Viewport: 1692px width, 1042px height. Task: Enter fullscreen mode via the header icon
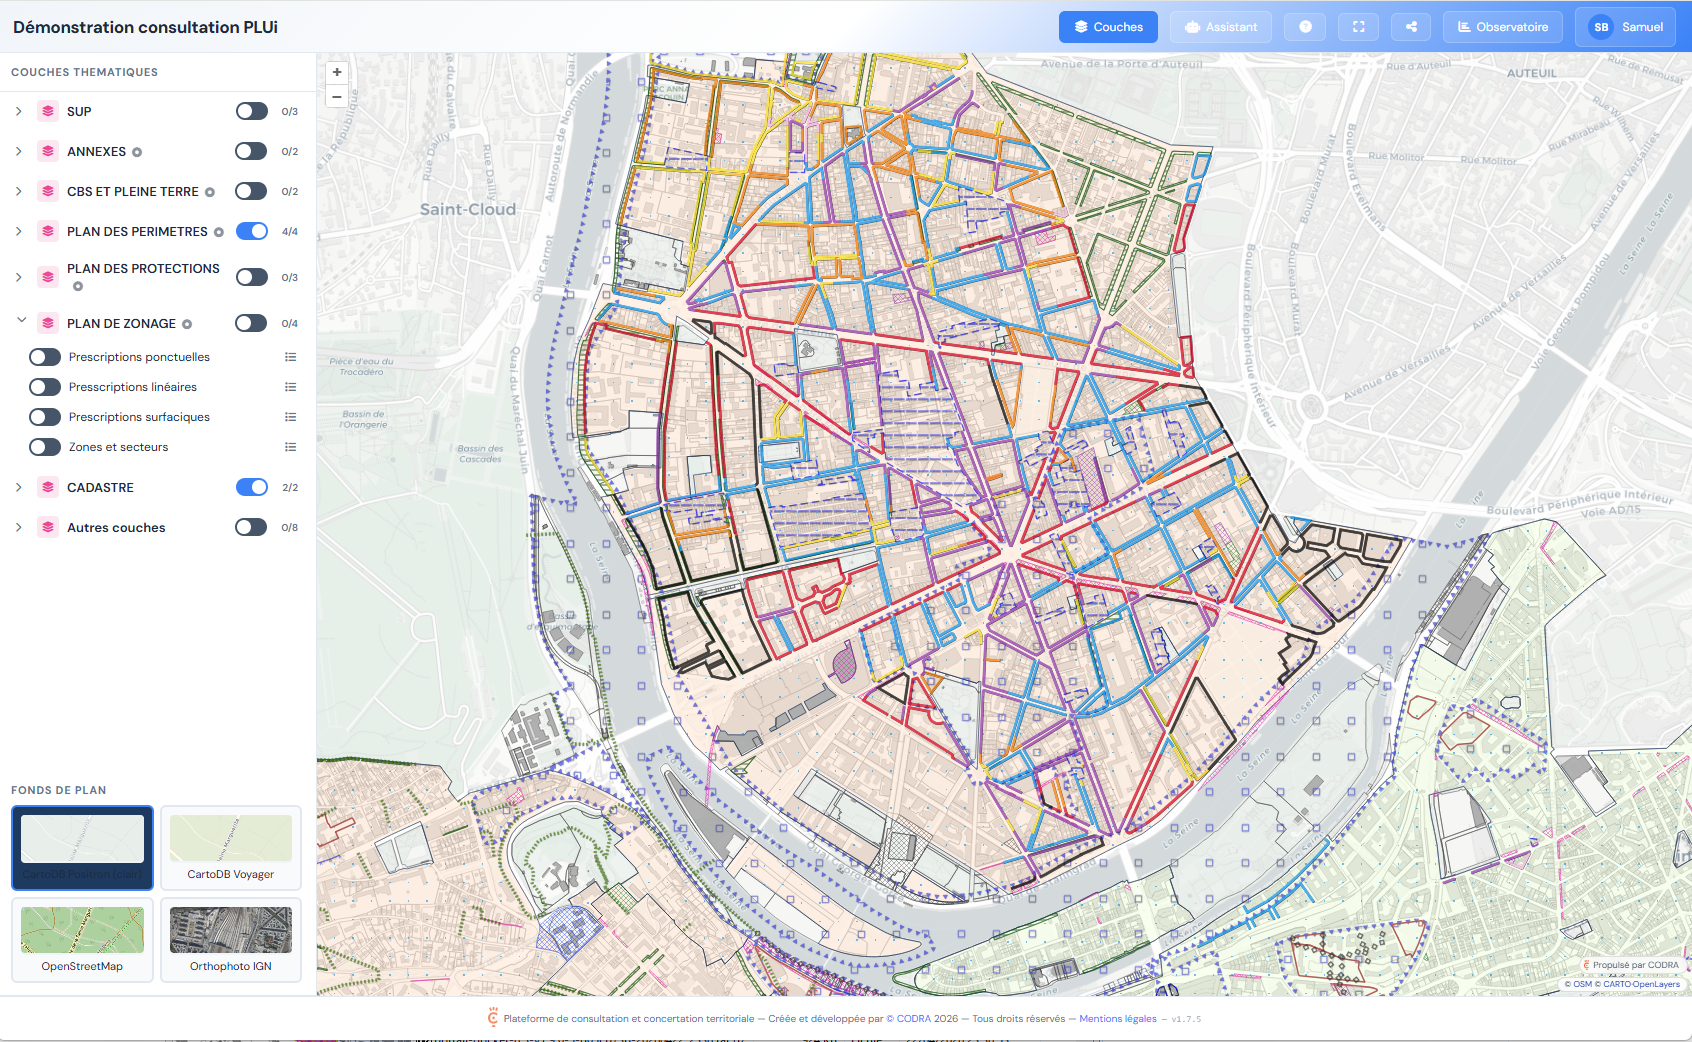pyautogui.click(x=1358, y=27)
